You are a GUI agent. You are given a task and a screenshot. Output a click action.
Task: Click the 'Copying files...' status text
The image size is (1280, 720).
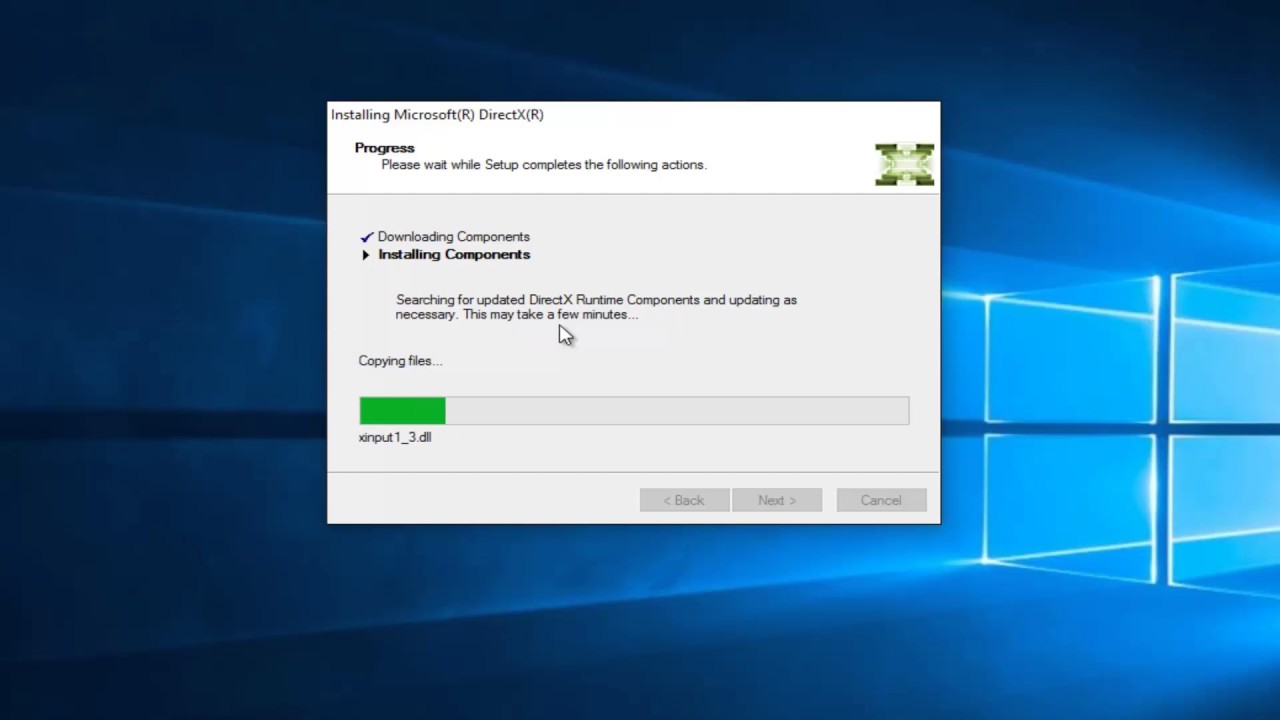400,361
